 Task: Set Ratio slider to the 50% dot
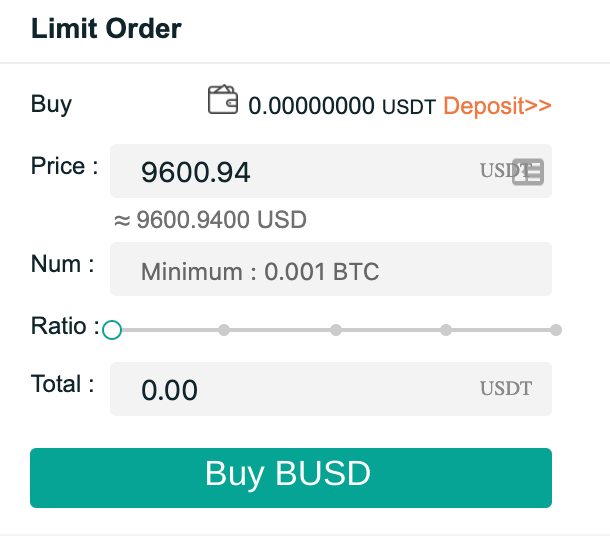pyautogui.click(x=336, y=330)
